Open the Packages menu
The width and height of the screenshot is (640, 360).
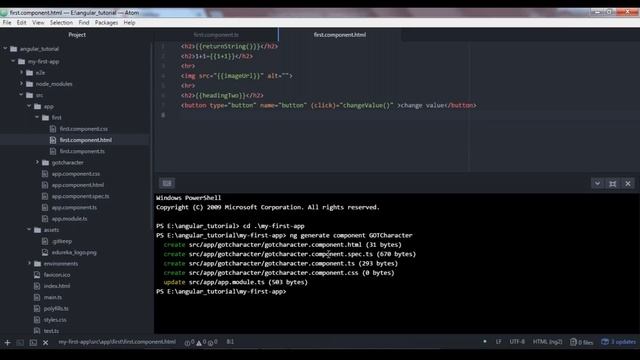[x=106, y=23]
